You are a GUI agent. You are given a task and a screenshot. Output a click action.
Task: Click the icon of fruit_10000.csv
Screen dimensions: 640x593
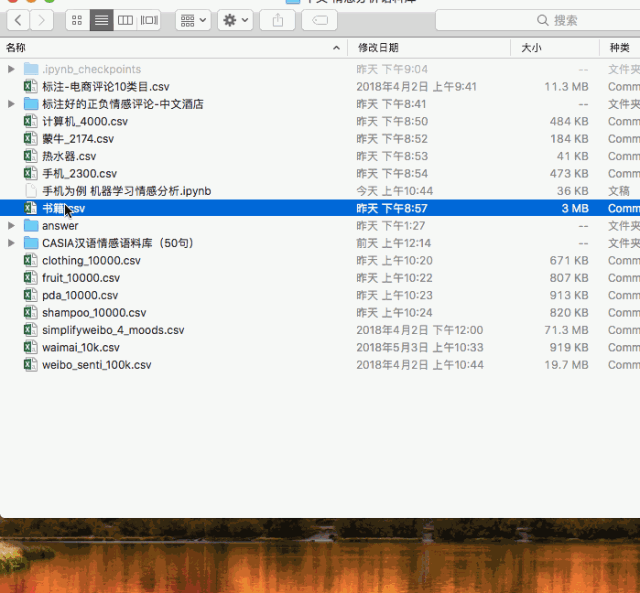tap(31, 278)
